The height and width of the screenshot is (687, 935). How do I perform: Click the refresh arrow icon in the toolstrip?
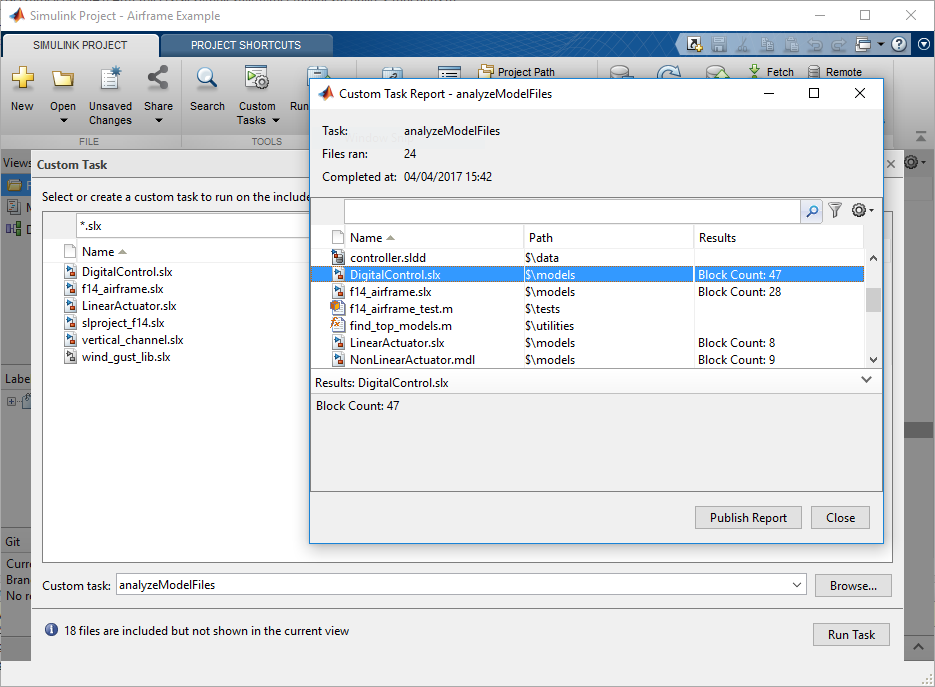tap(669, 73)
